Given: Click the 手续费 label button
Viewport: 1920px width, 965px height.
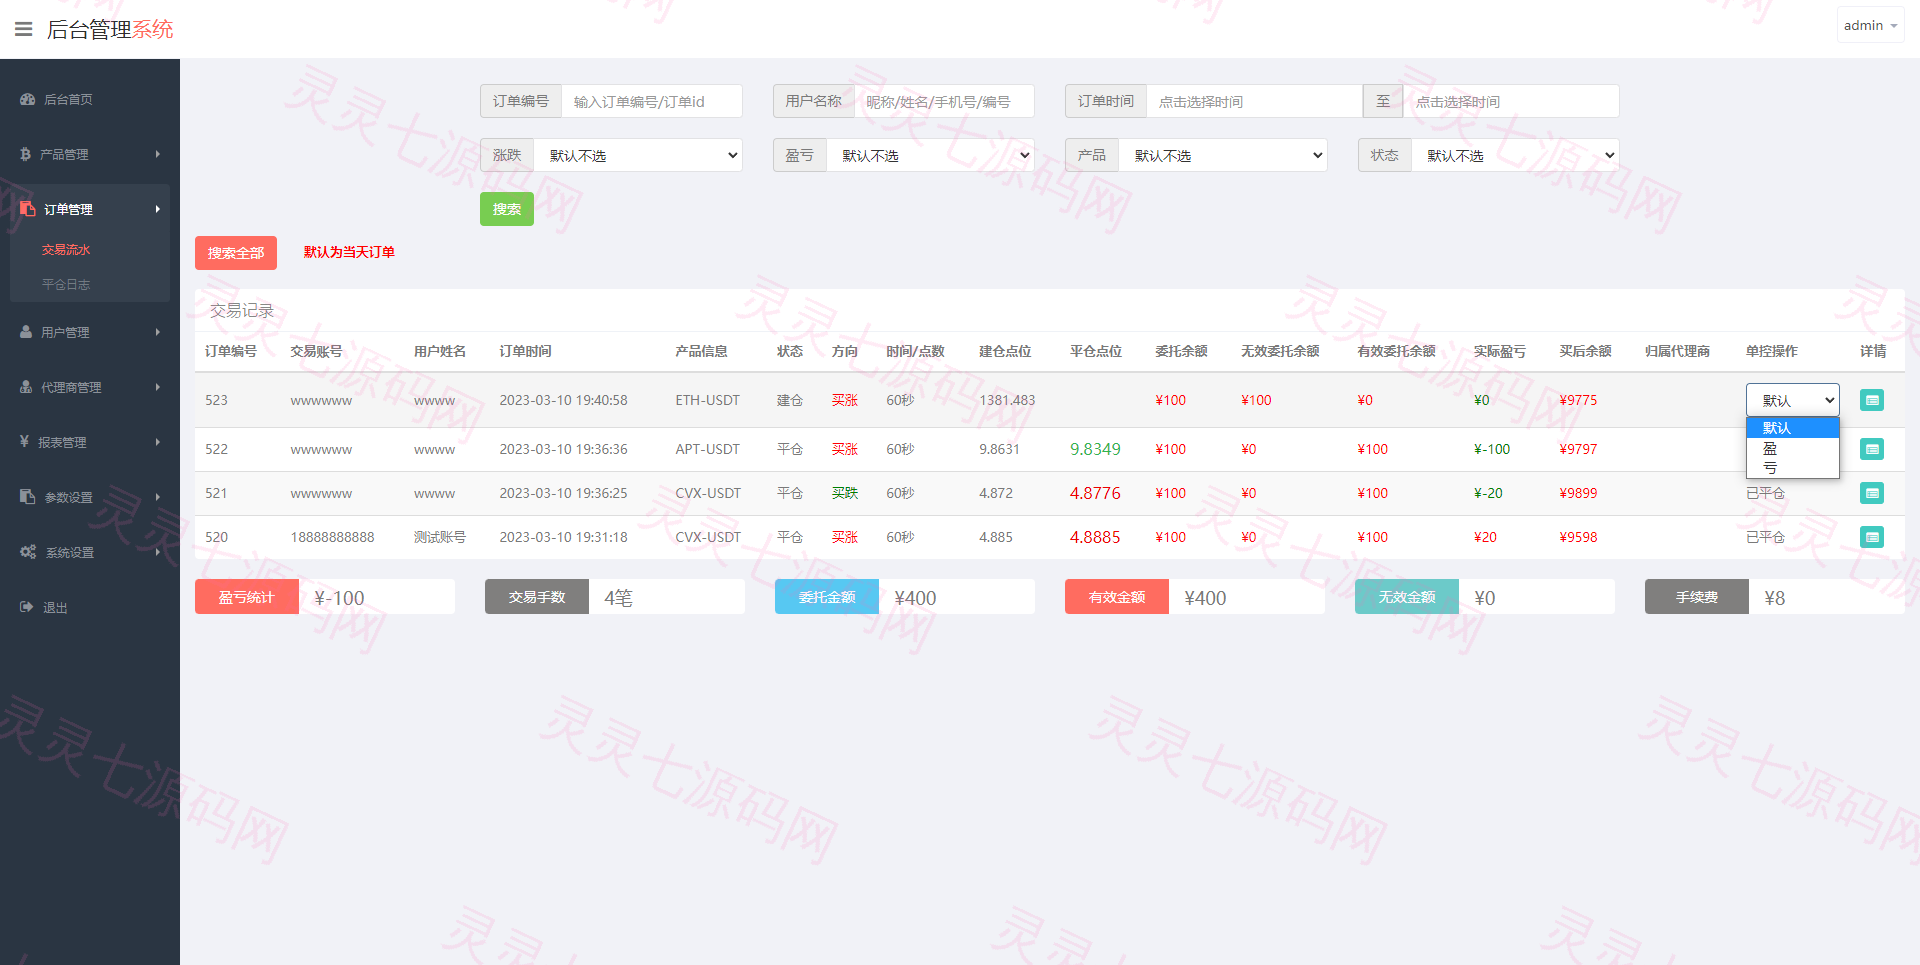Looking at the screenshot, I should point(1697,597).
